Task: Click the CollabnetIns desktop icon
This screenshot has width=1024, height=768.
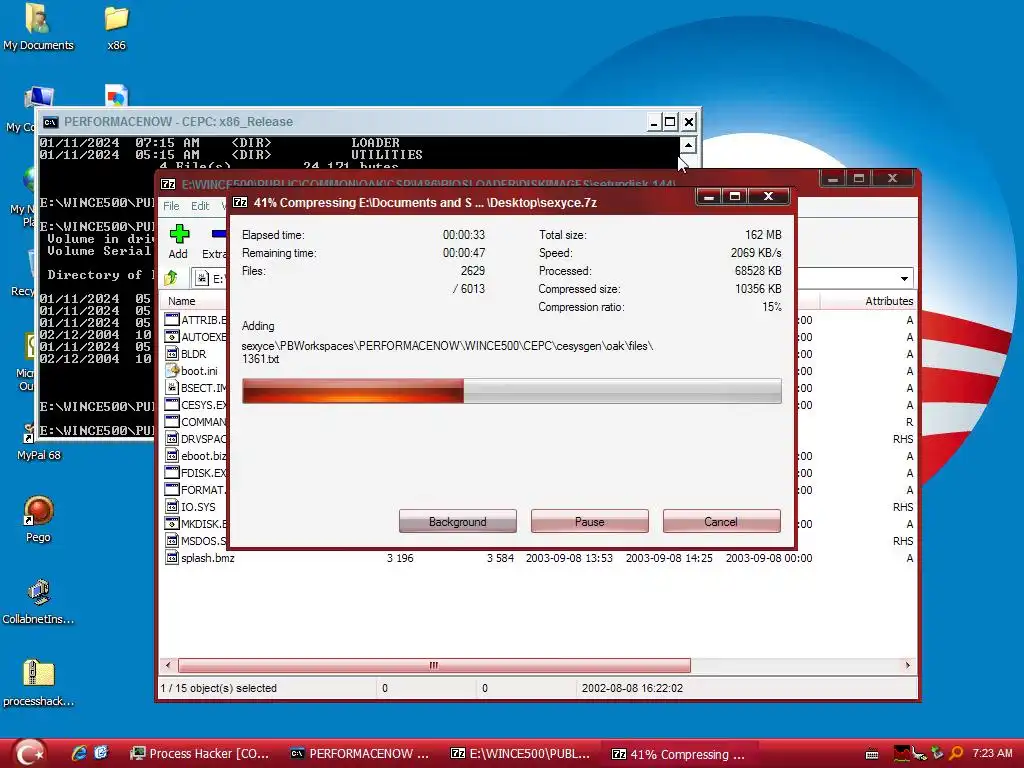Action: [x=39, y=593]
